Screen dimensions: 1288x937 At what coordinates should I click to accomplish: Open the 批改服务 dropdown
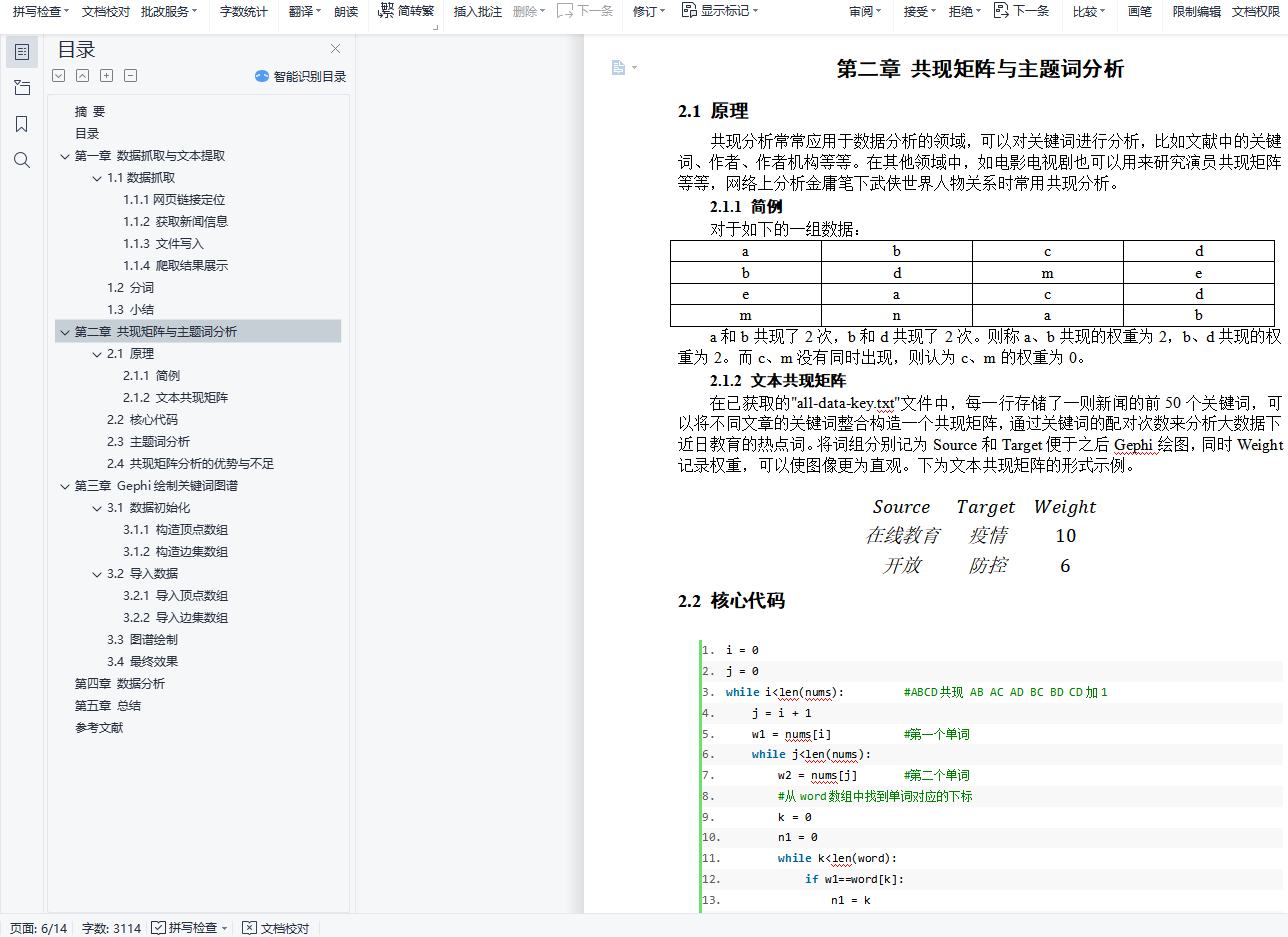[x=169, y=12]
